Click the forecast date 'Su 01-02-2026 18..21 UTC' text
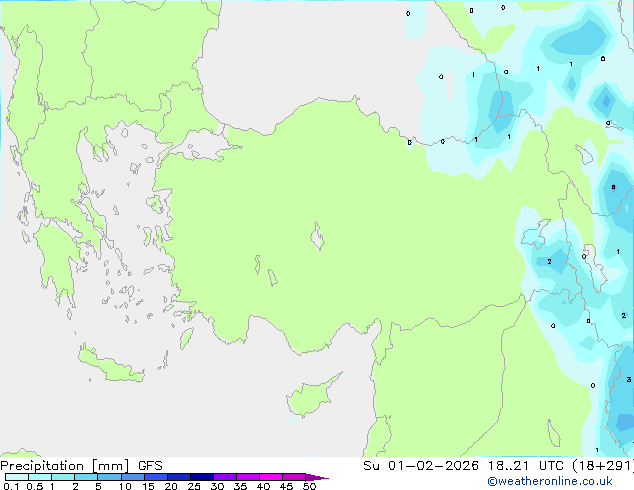 pos(463,466)
